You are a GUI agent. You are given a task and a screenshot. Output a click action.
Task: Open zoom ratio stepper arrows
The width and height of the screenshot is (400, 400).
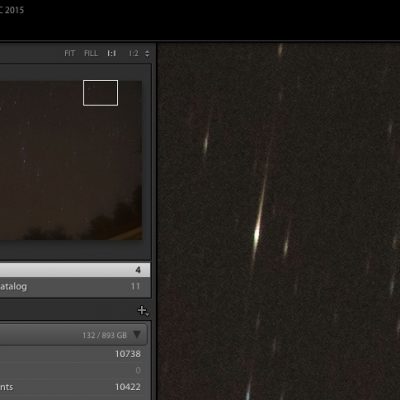(x=147, y=53)
